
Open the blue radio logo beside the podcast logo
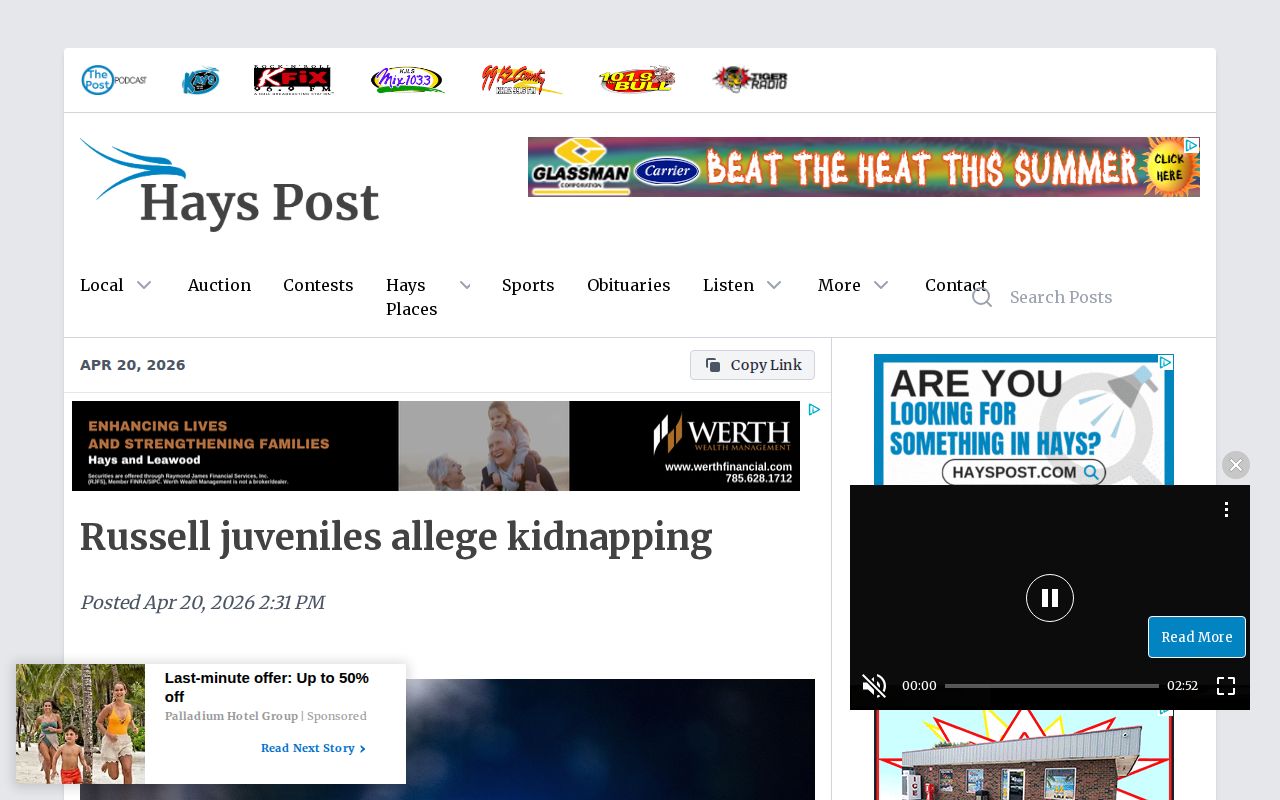click(x=200, y=80)
